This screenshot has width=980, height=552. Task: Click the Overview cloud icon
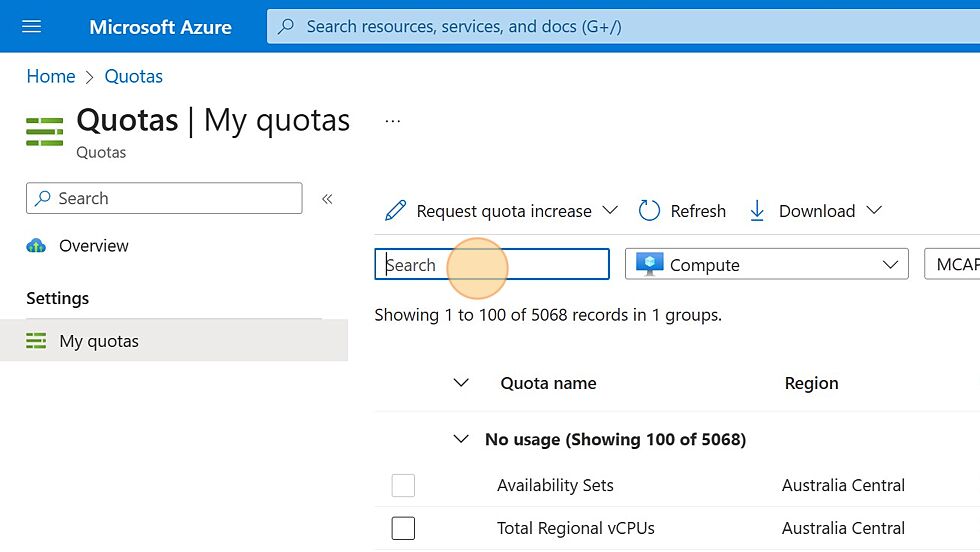pyautogui.click(x=36, y=246)
